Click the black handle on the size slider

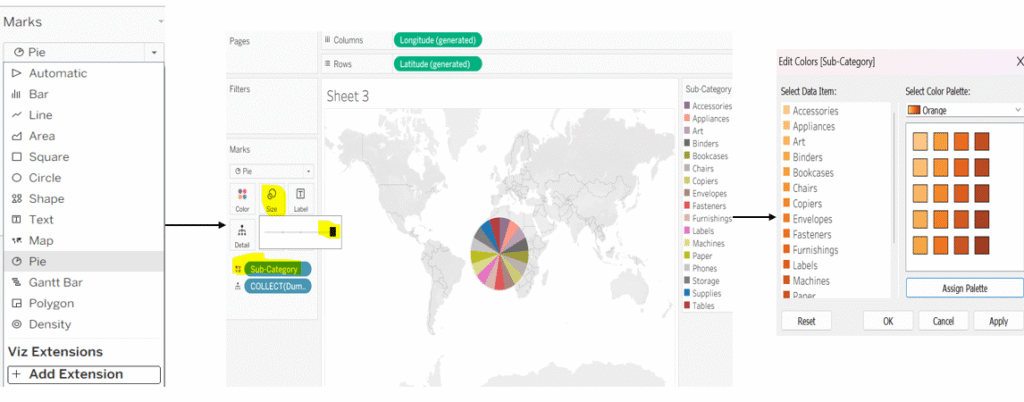click(332, 232)
